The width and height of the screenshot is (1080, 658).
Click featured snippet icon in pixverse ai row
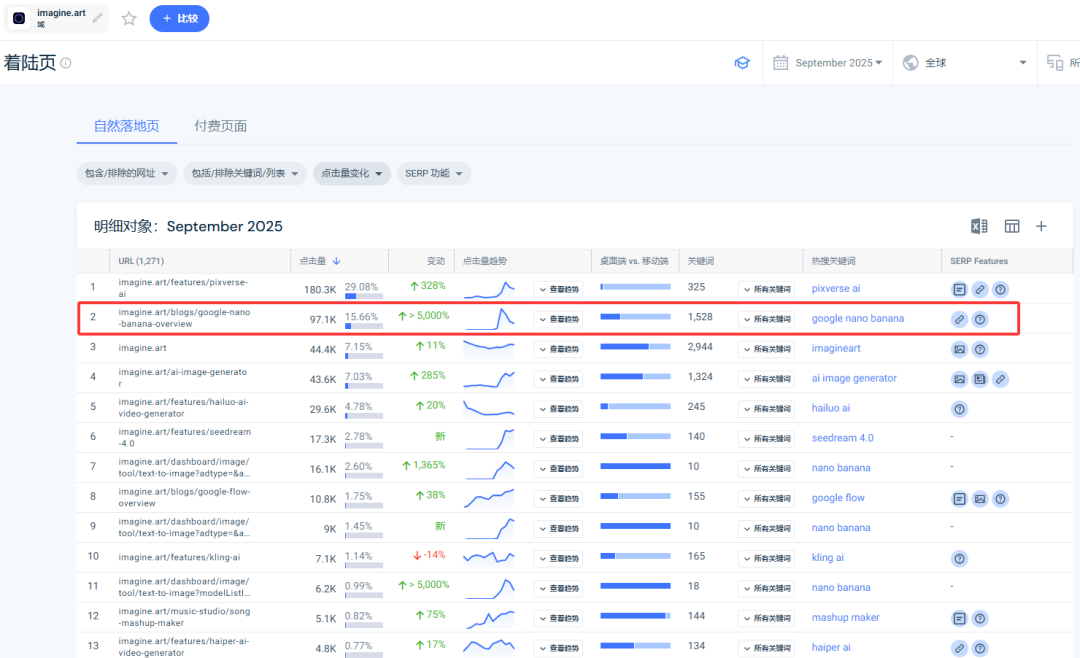point(959,289)
